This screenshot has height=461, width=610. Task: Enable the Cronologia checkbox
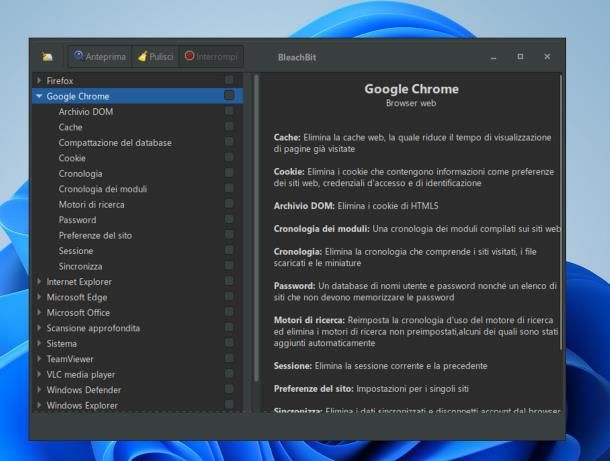tap(229, 173)
